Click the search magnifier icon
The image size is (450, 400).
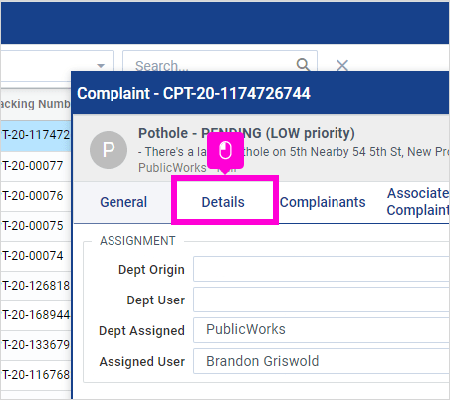point(303,64)
